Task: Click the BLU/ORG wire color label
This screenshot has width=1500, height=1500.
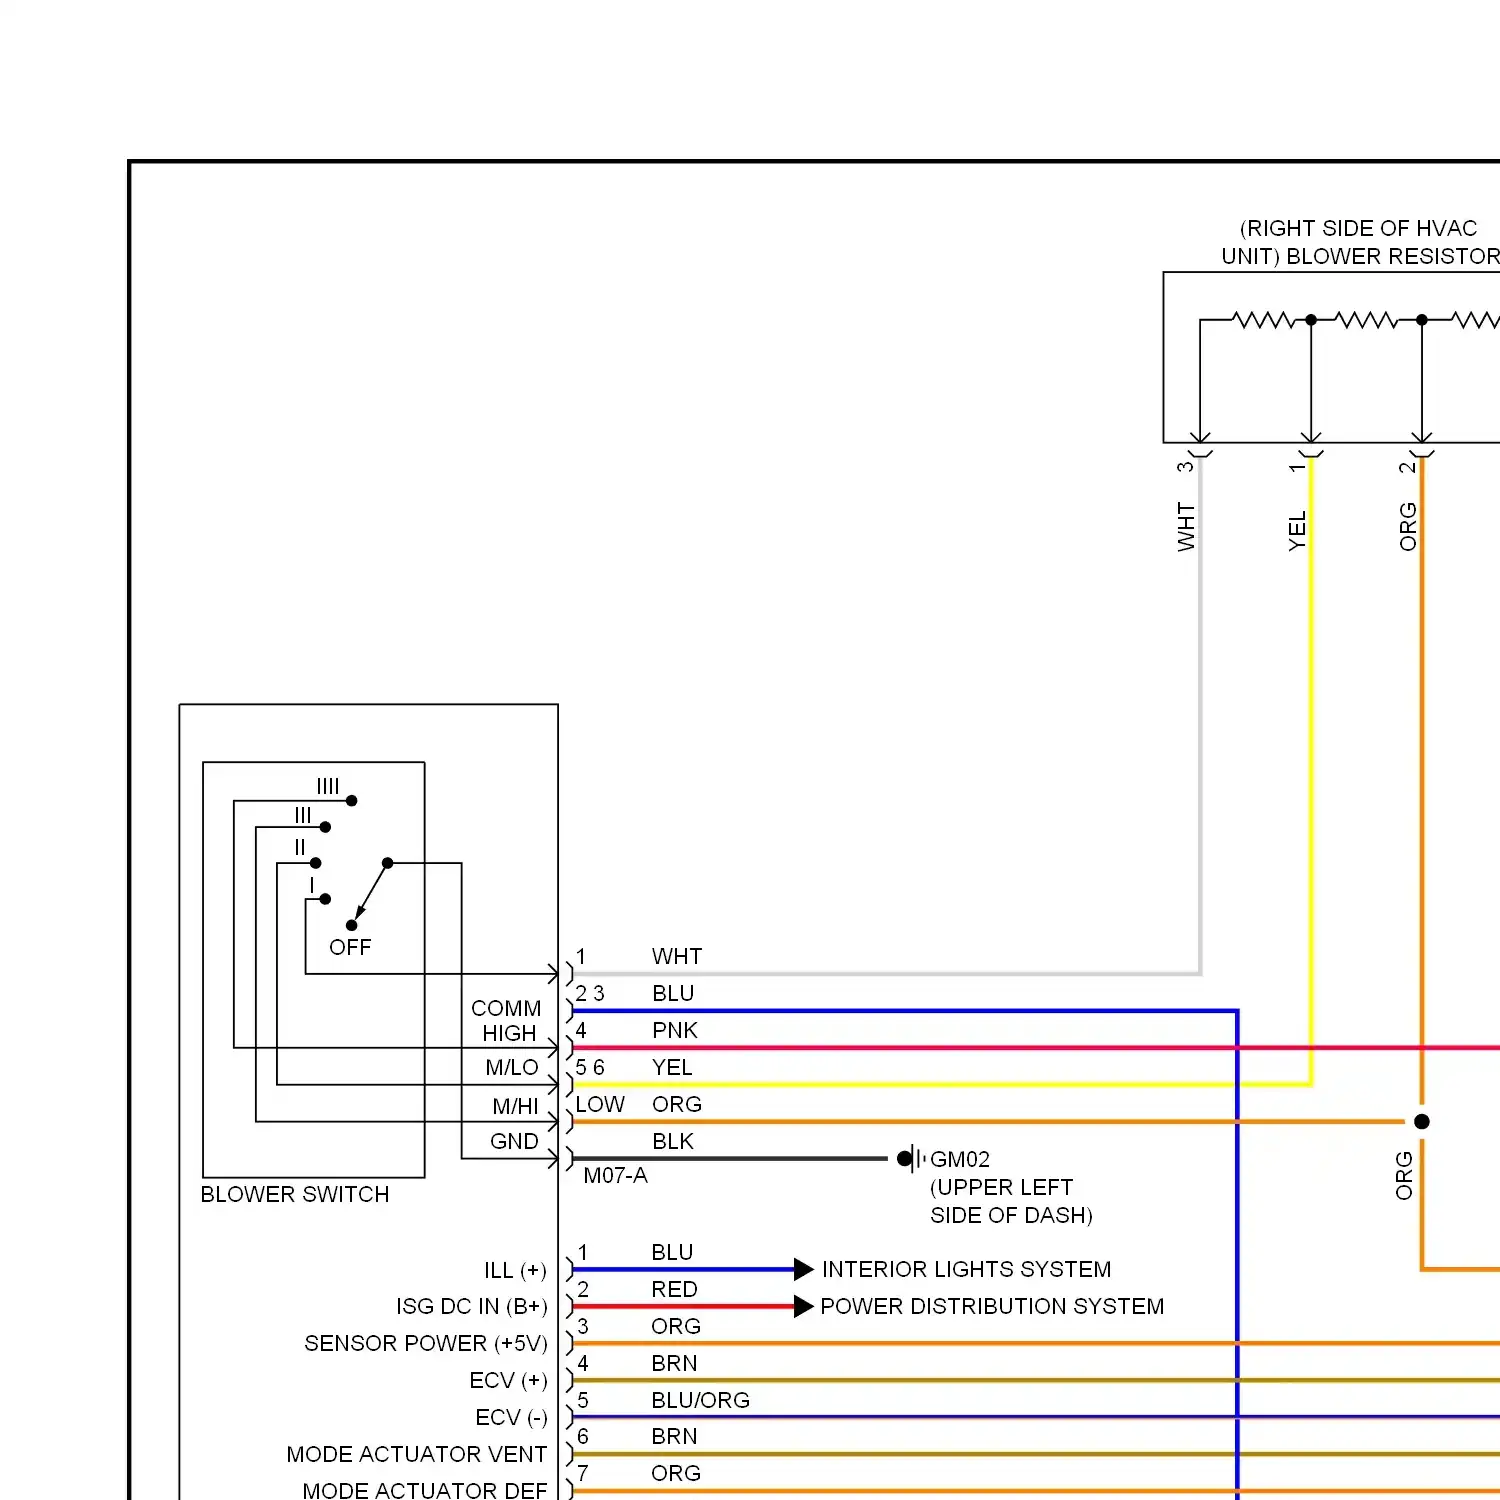Action: (700, 1400)
